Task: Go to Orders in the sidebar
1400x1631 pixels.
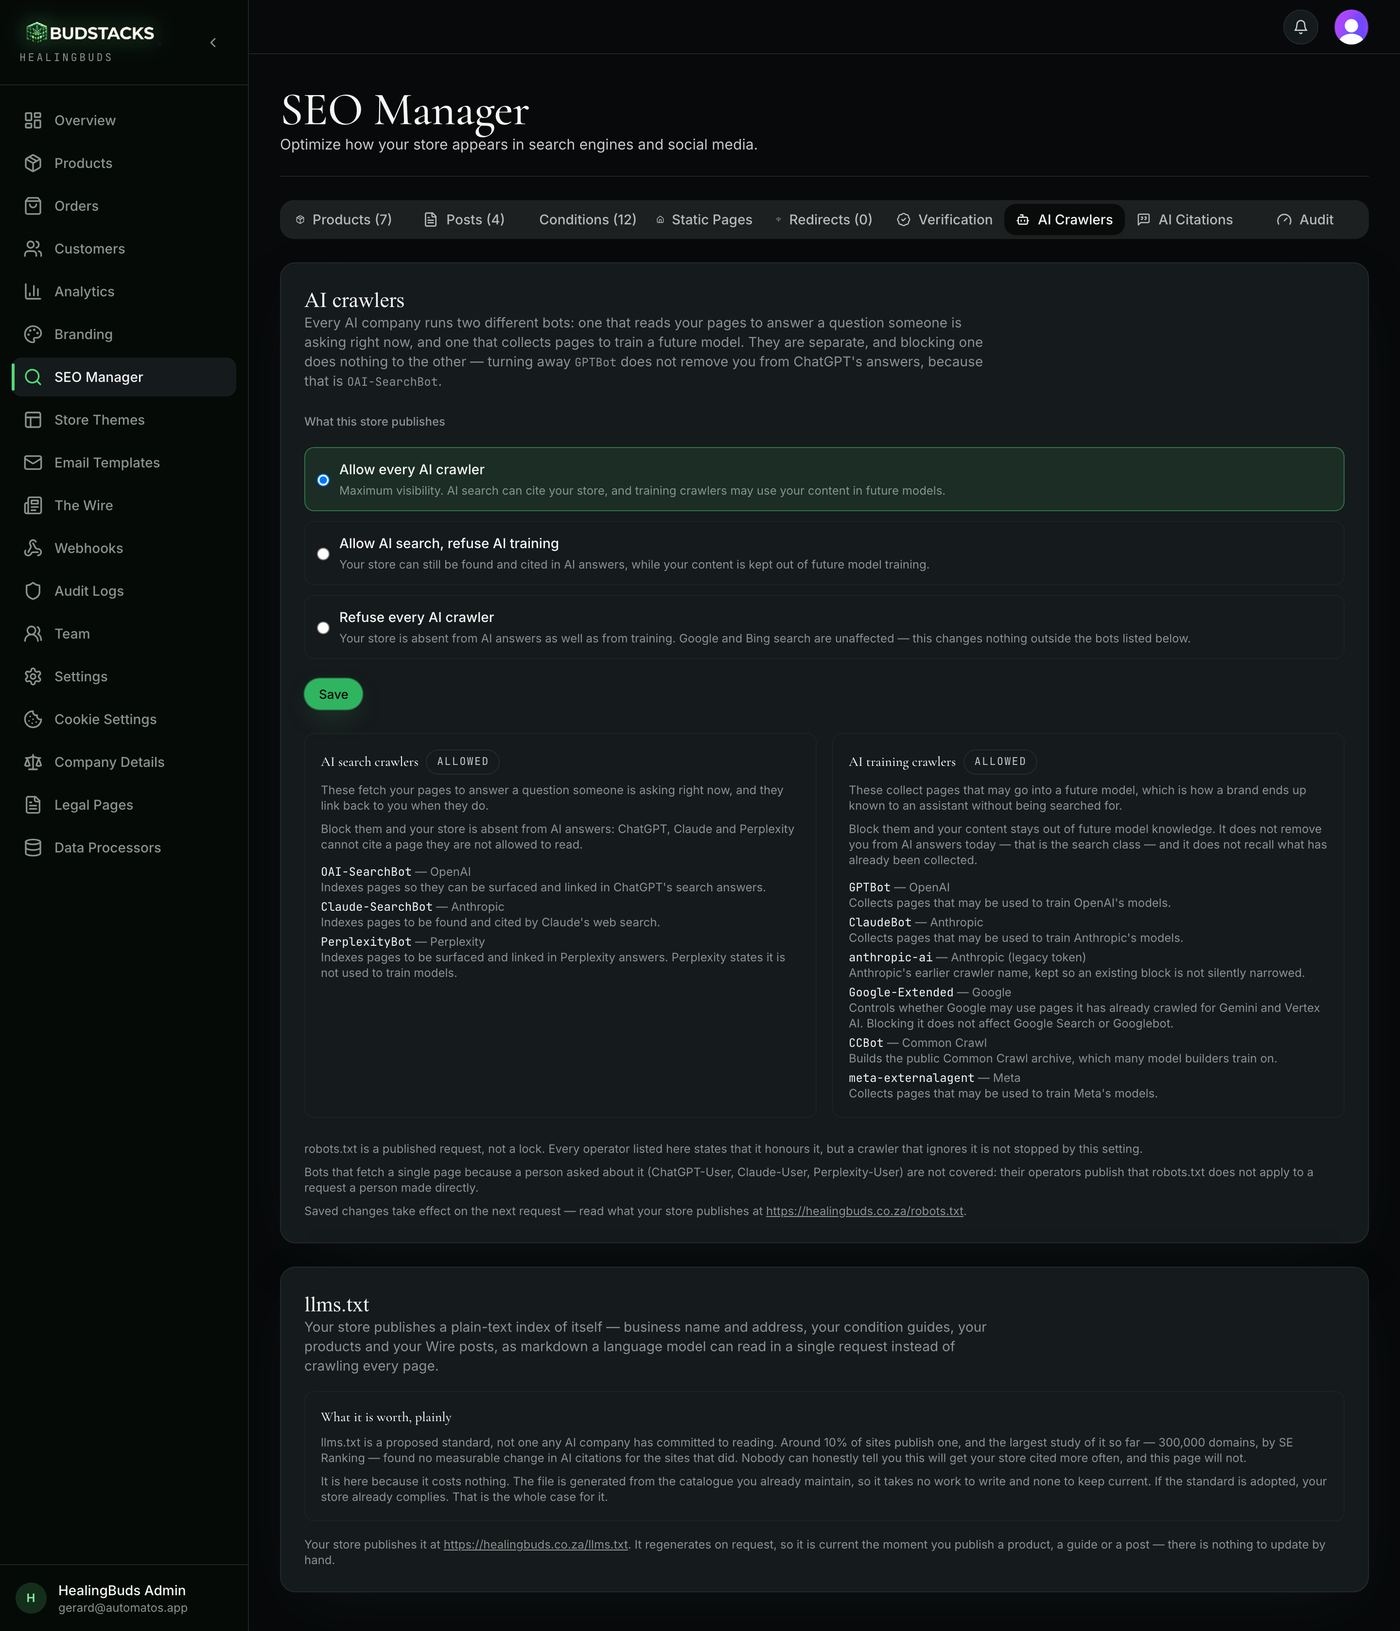Action: pyautogui.click(x=124, y=206)
